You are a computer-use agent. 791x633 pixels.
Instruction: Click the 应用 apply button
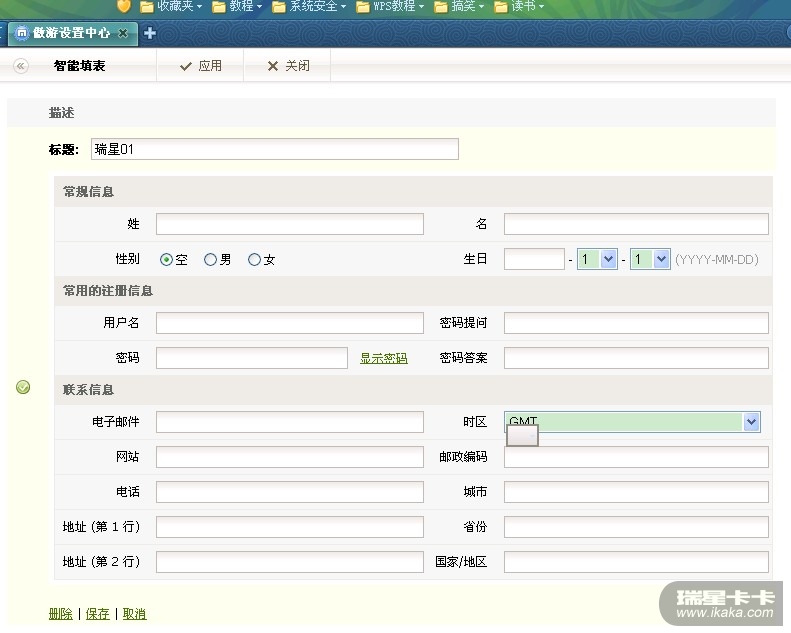(200, 66)
